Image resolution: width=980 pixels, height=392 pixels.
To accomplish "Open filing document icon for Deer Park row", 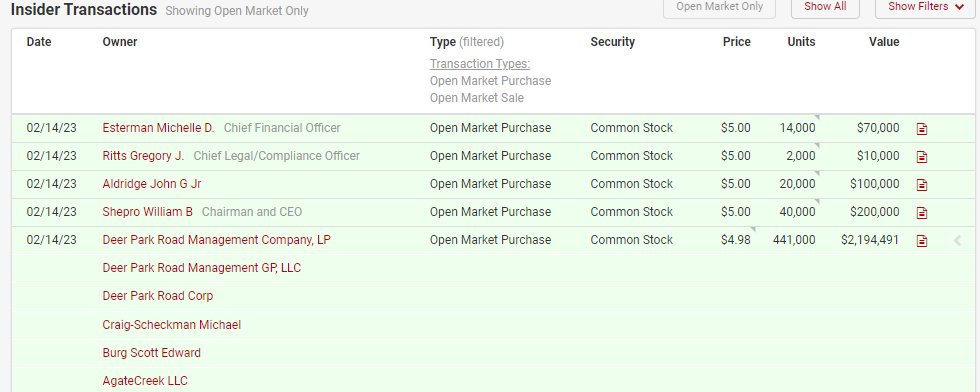I will pos(921,241).
